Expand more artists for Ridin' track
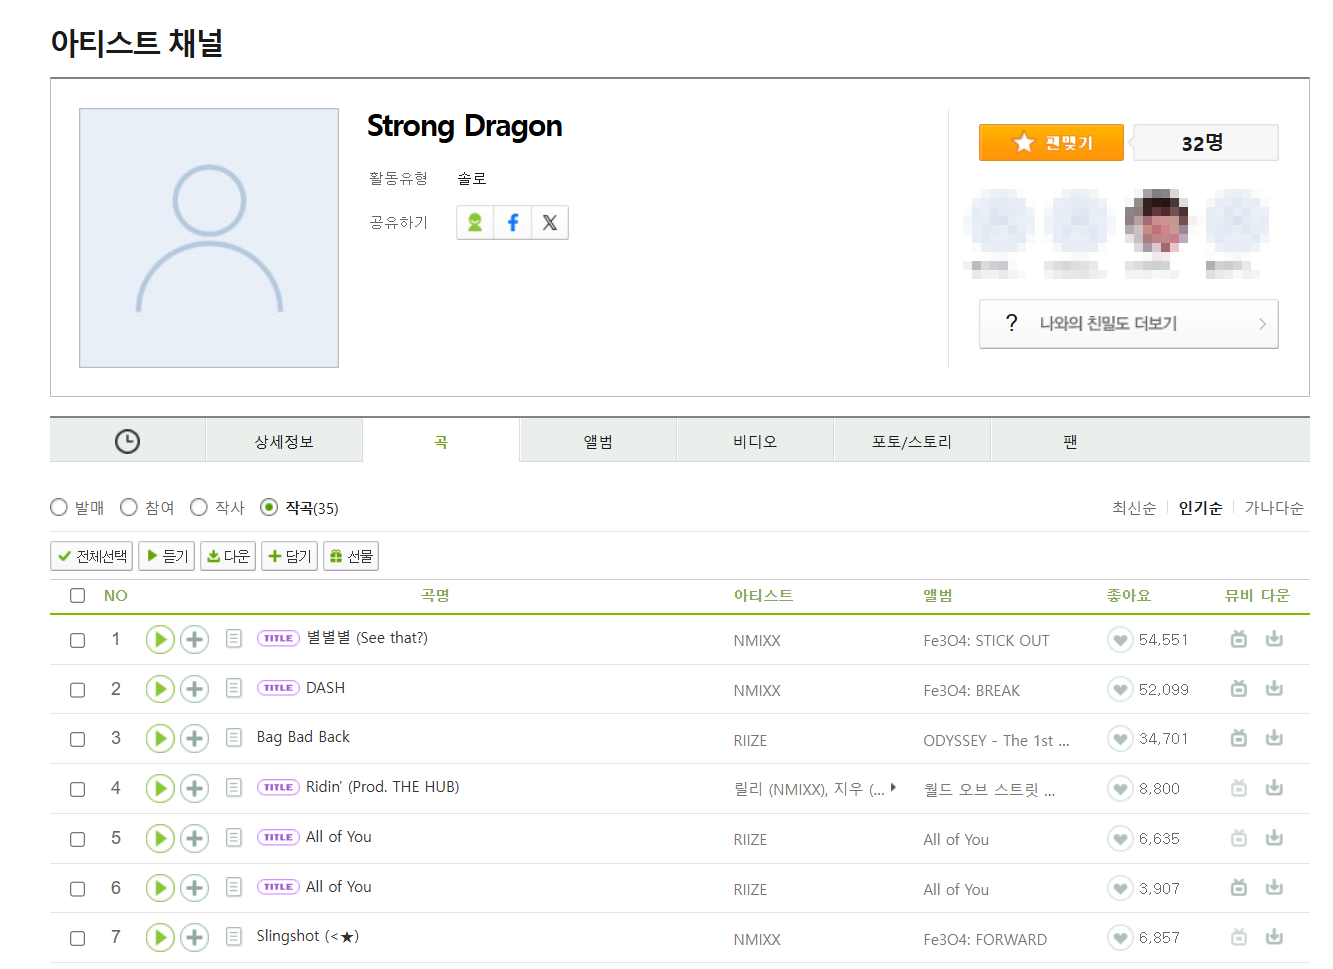 click(893, 788)
